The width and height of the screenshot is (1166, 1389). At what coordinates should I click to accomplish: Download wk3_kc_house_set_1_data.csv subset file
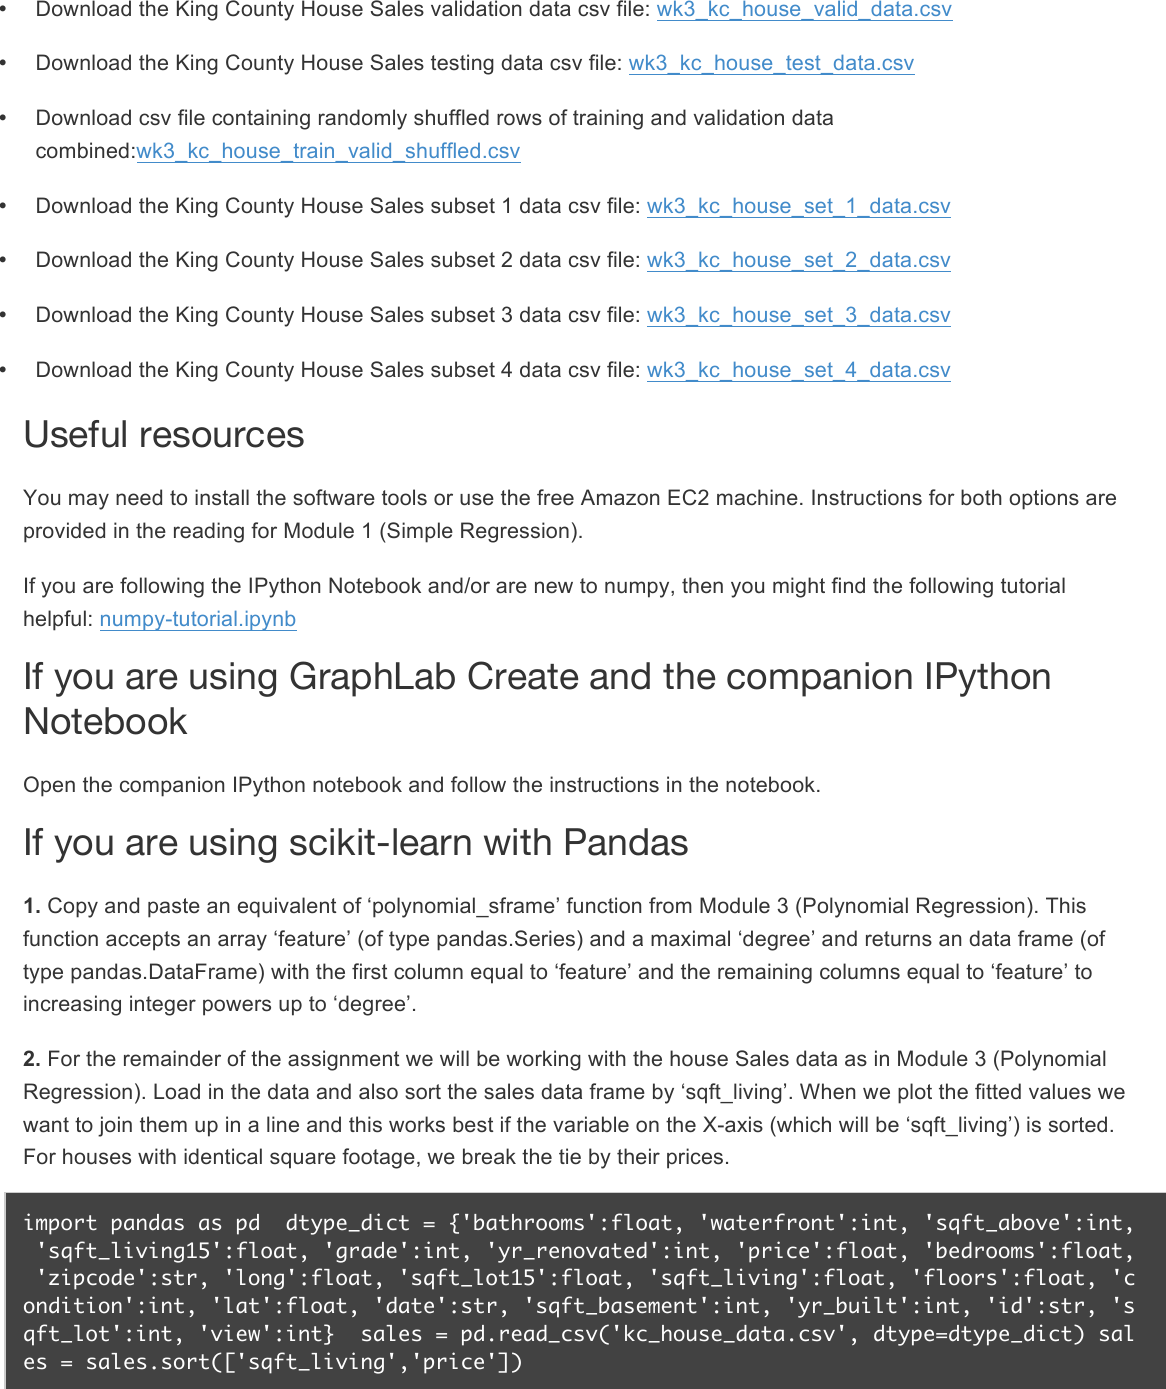coord(798,206)
